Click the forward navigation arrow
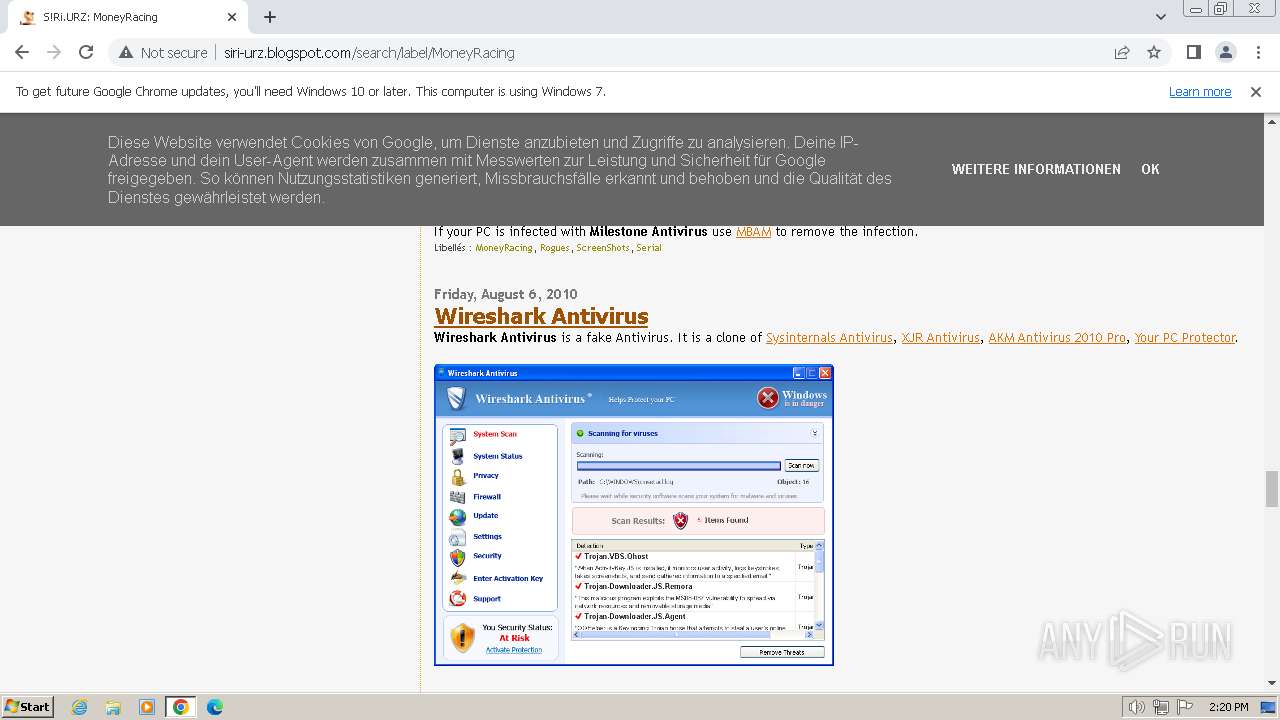This screenshot has width=1280, height=720. 54,52
